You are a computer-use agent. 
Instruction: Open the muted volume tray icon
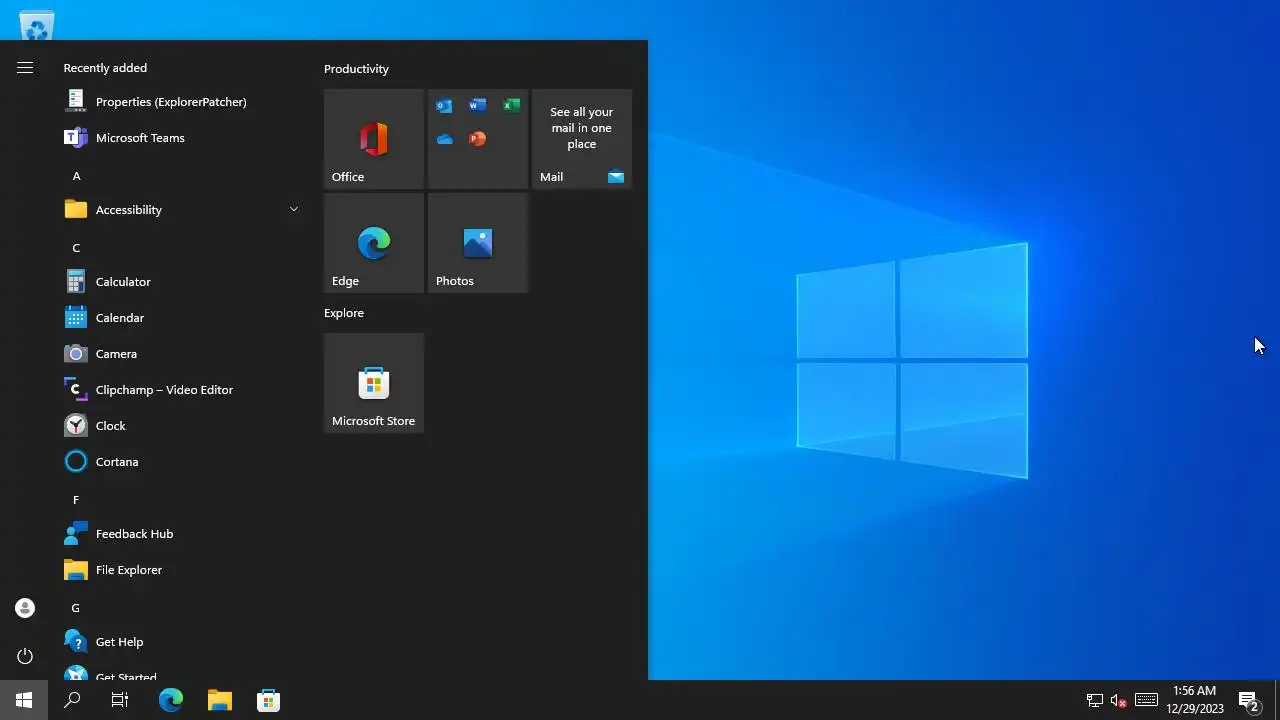coord(1119,700)
